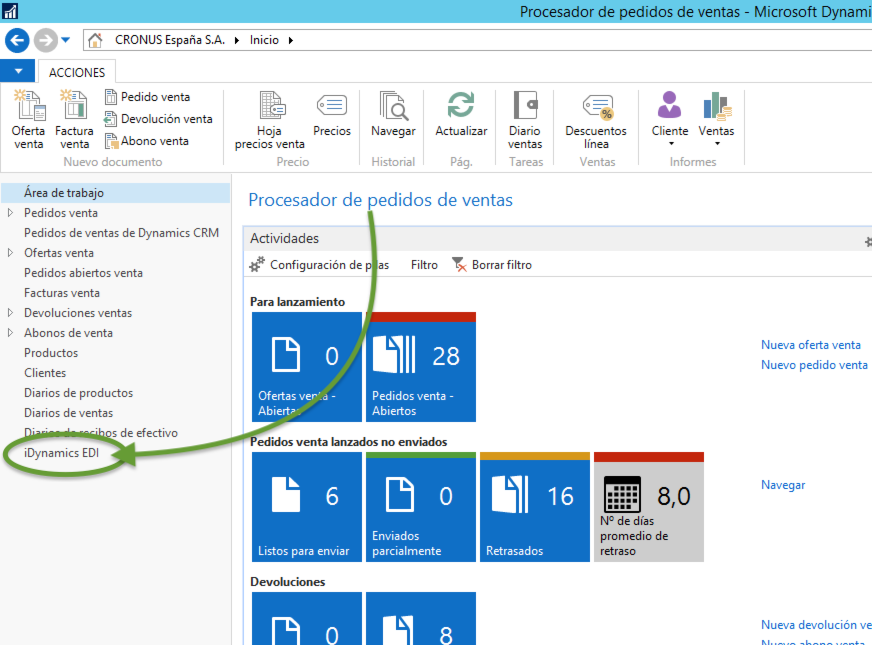872x645 pixels.
Task: Open Hoja precios venta
Action: [x=270, y=119]
